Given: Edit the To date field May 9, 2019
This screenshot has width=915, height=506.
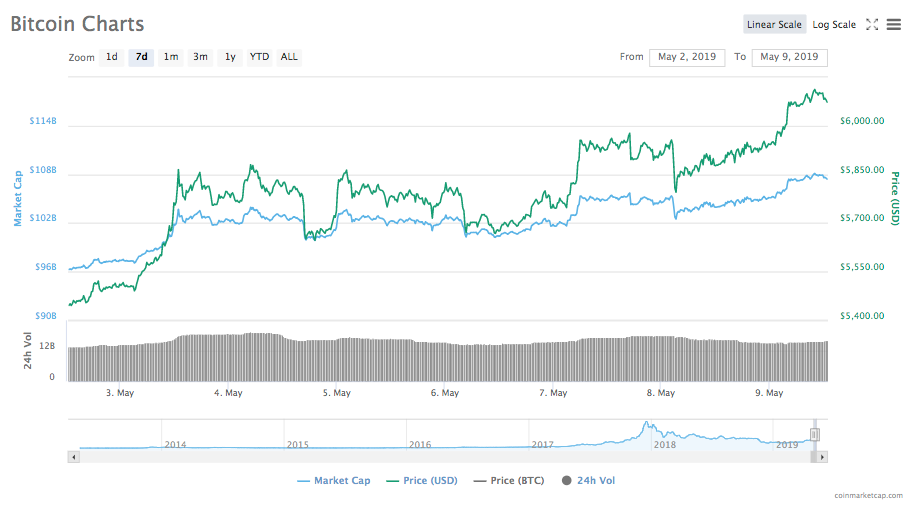Looking at the screenshot, I should click(x=790, y=57).
